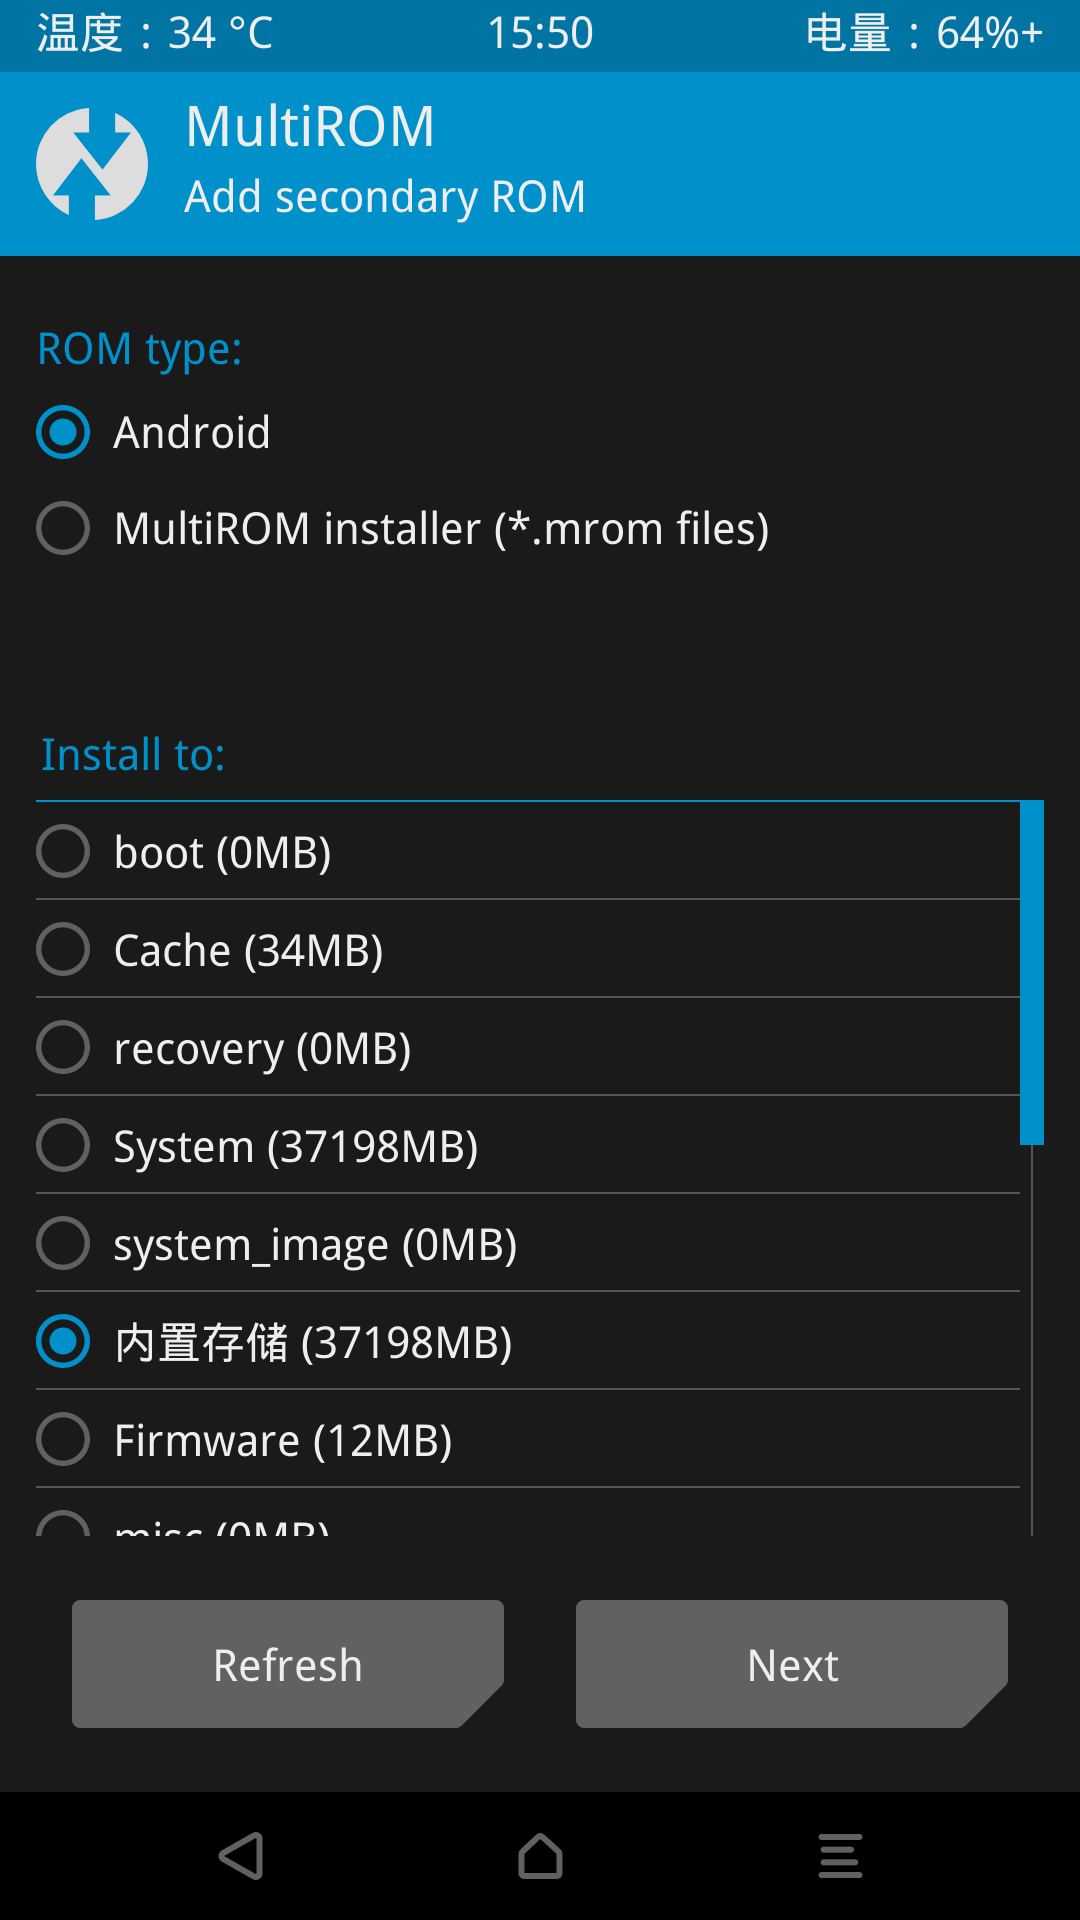The height and width of the screenshot is (1920, 1080).
Task: Open the menu lines icon in navigation bar
Action: coord(840,1856)
